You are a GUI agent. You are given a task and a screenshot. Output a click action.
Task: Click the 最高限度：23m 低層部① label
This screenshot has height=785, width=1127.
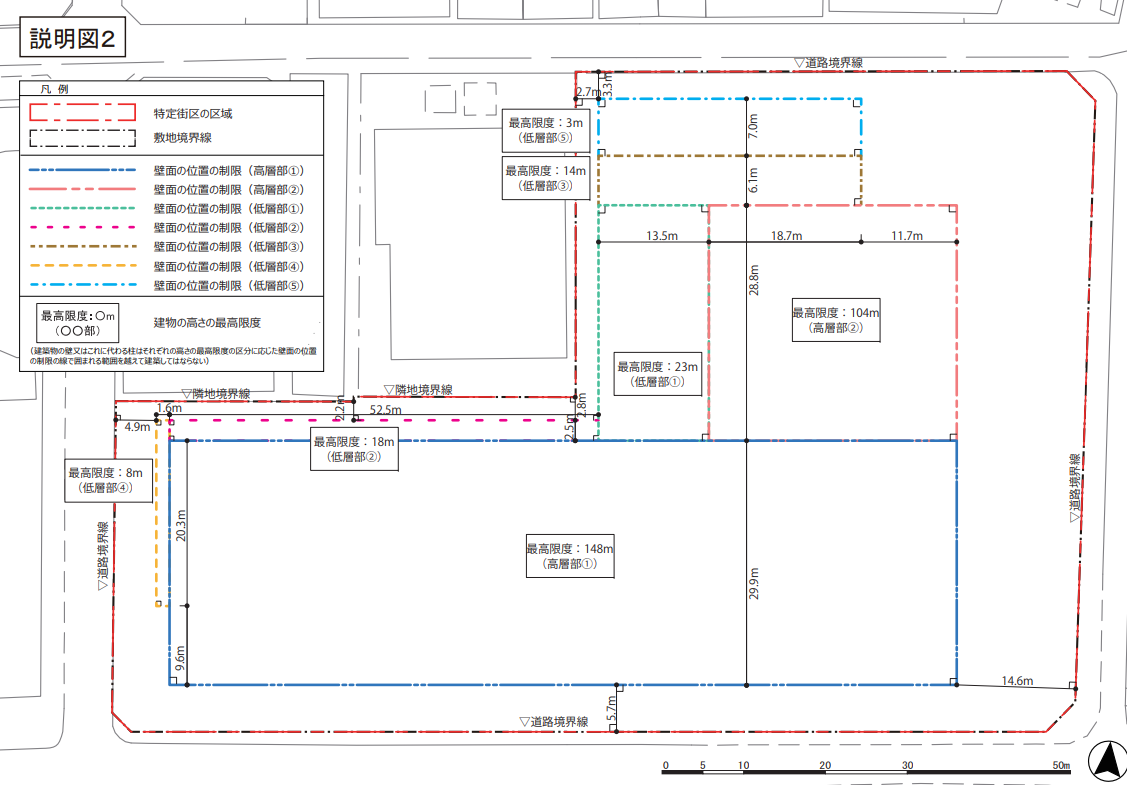tap(658, 375)
